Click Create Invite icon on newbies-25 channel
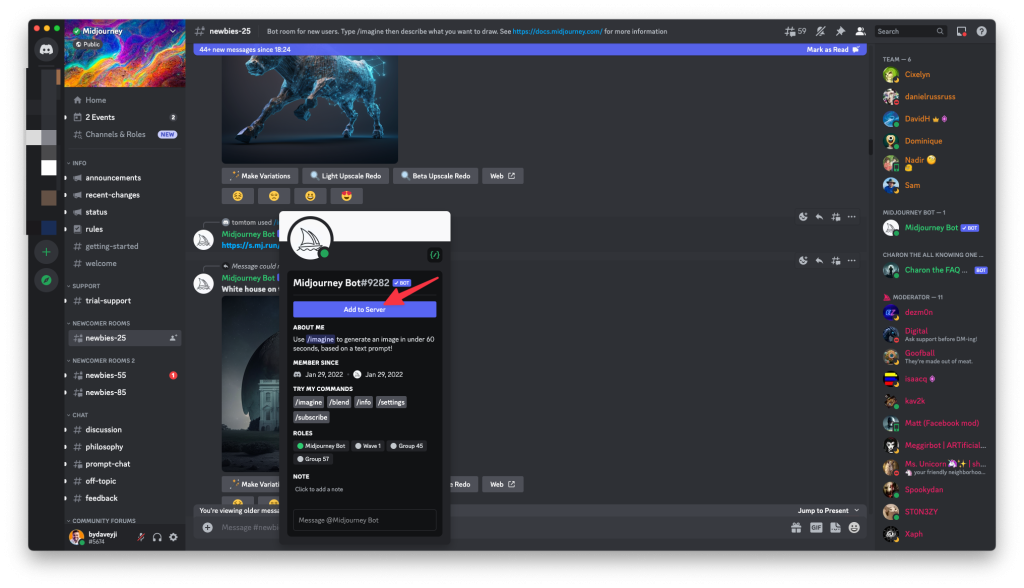1024x588 pixels. (173, 338)
